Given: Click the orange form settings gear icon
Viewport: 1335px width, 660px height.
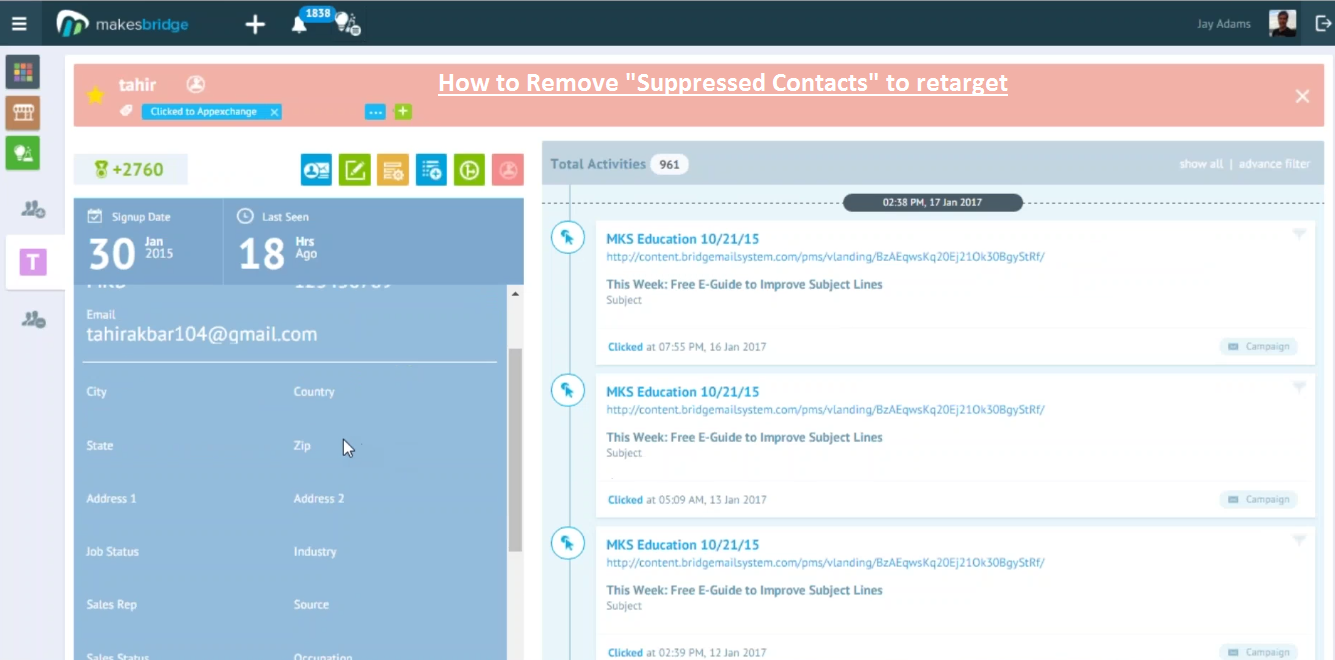Looking at the screenshot, I should [392, 170].
